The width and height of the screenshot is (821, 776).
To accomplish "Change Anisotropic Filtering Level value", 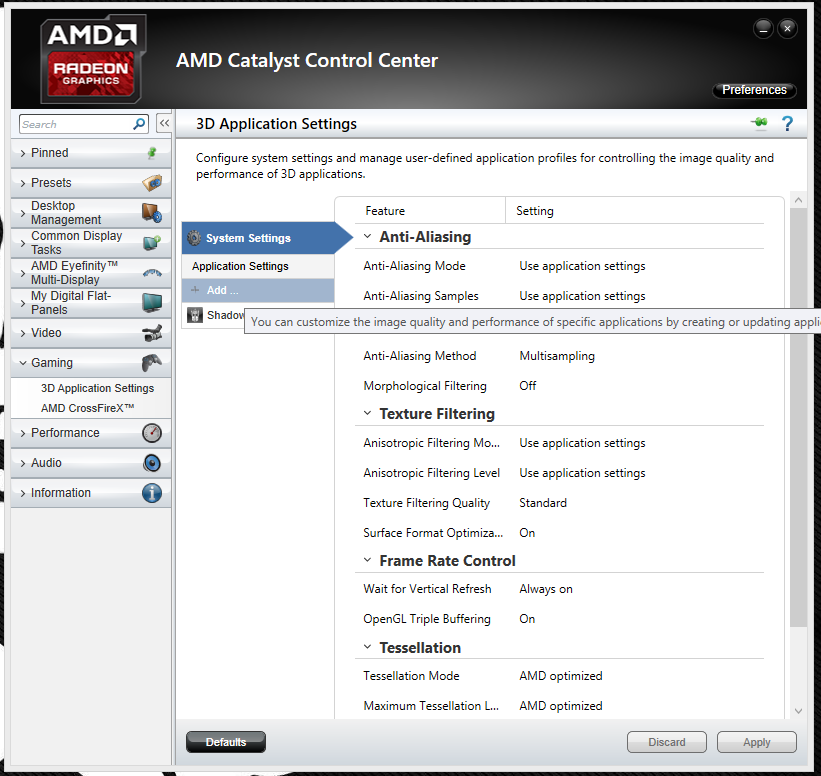I will 582,473.
